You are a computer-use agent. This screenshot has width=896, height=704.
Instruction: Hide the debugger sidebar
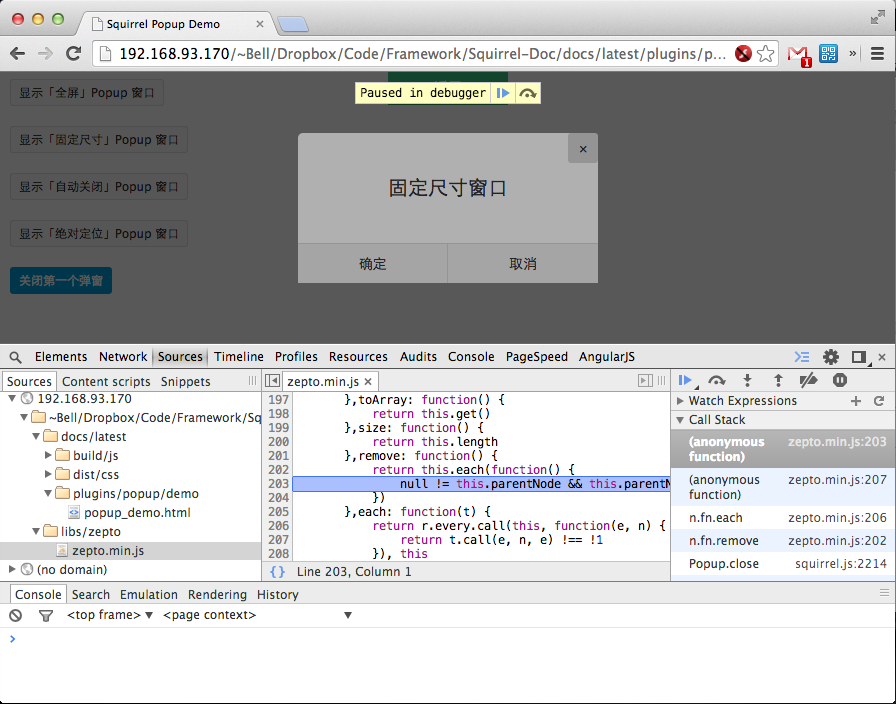pyautogui.click(x=645, y=381)
